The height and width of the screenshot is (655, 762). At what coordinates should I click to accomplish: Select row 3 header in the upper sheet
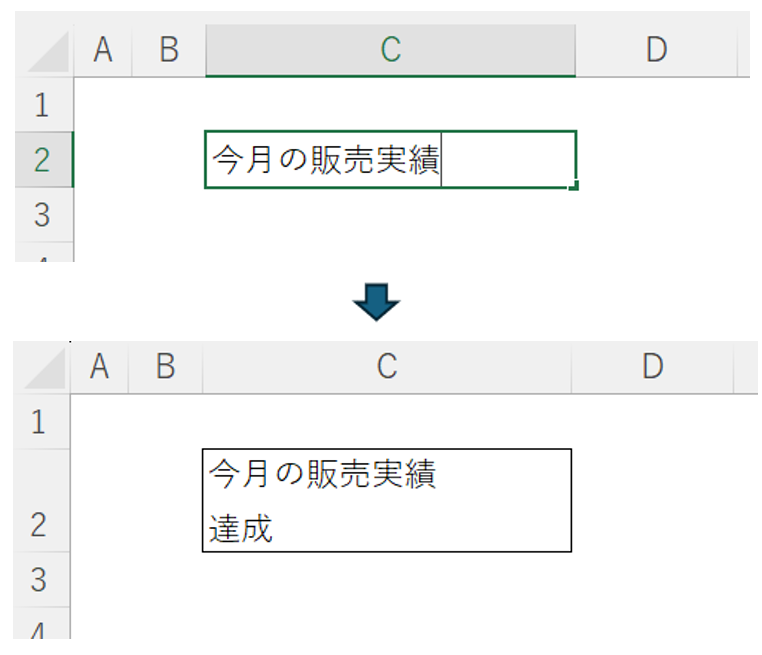pyautogui.click(x=42, y=214)
